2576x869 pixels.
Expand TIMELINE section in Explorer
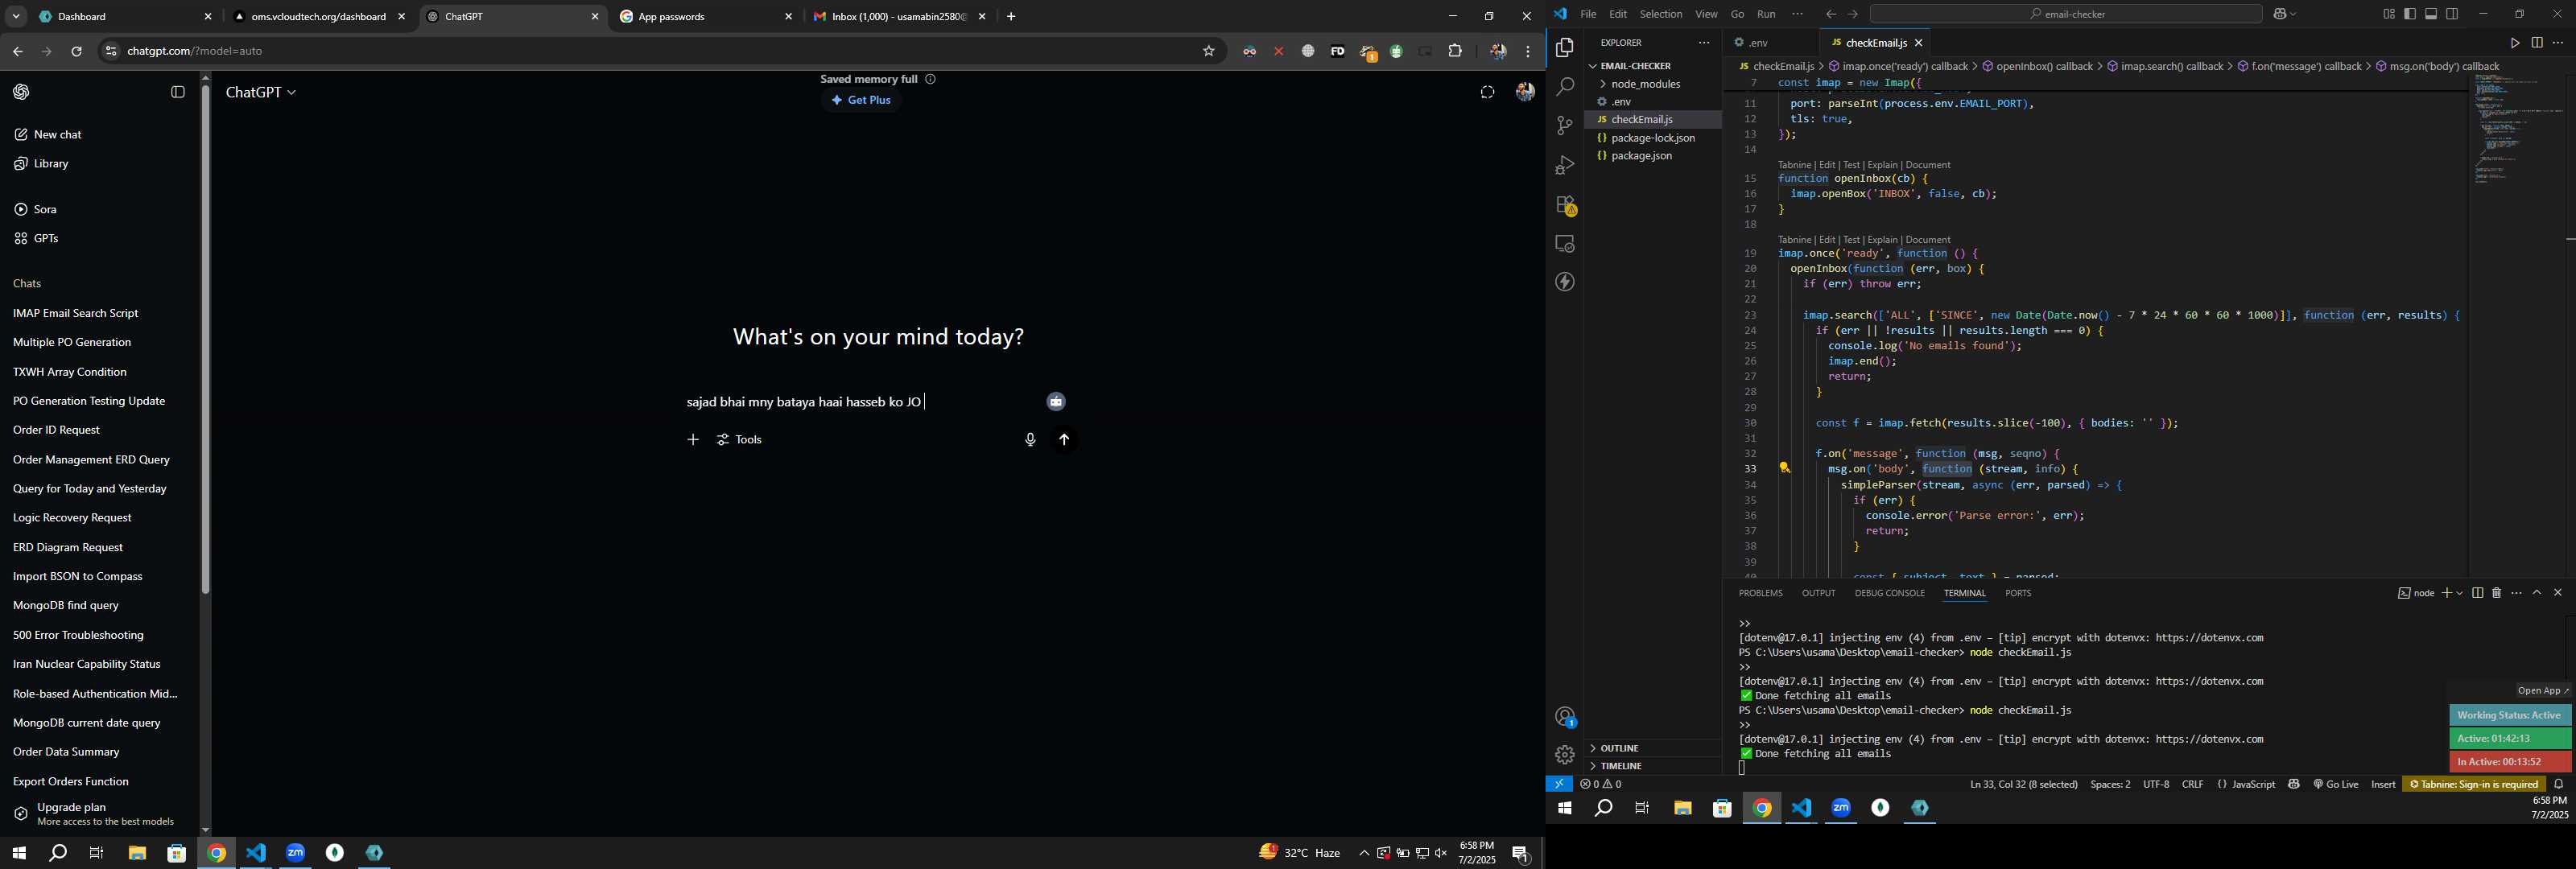coord(1652,766)
